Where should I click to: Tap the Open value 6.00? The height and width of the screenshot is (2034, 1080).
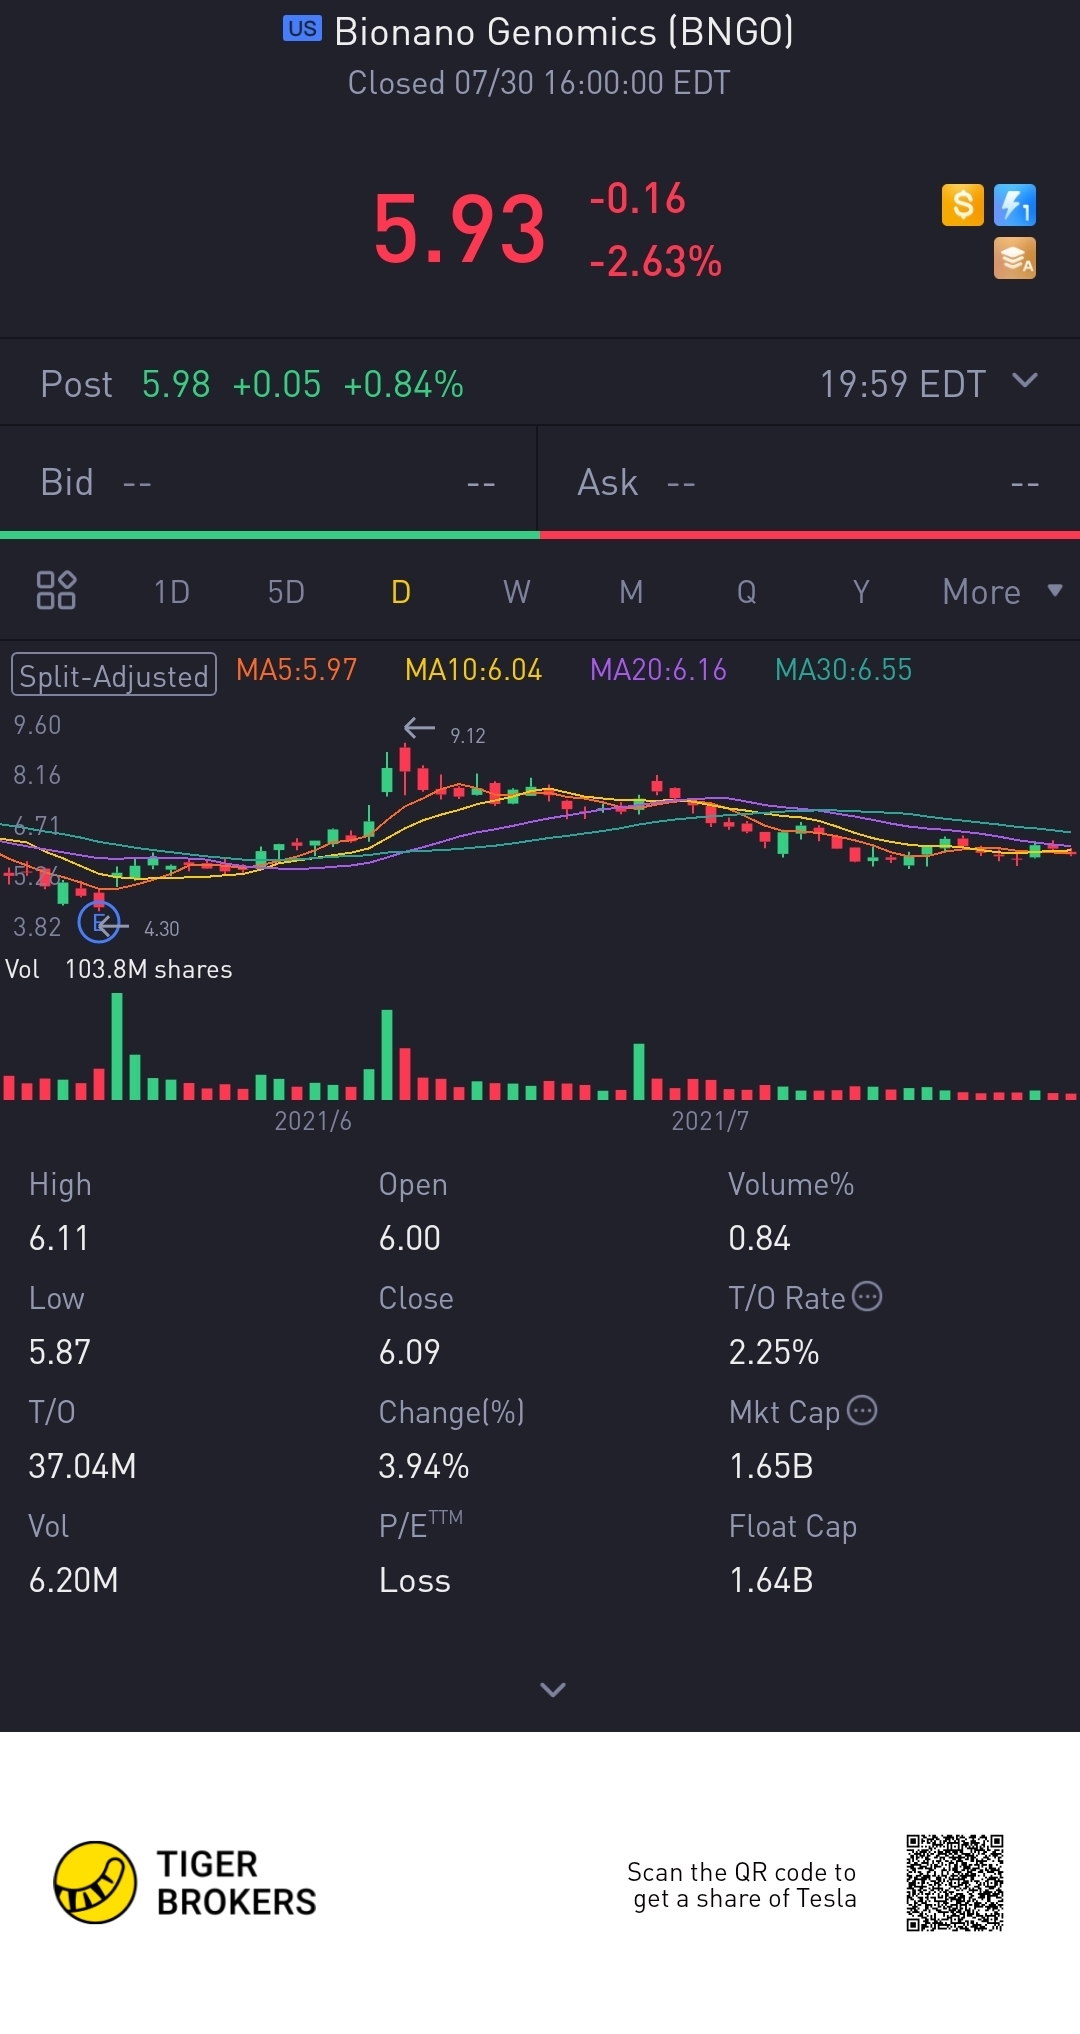coord(410,1239)
